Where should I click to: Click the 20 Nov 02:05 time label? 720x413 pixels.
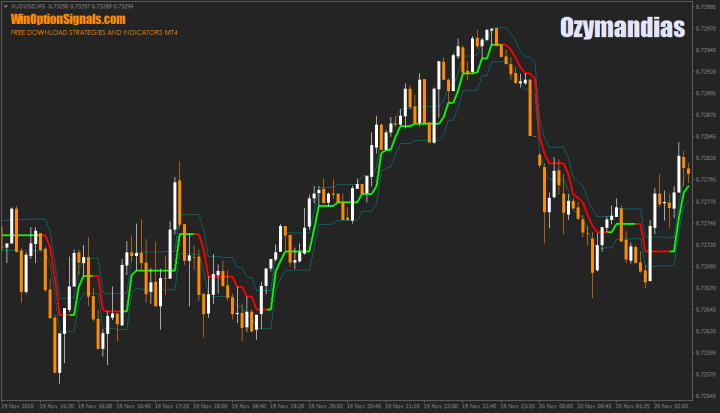click(674, 407)
